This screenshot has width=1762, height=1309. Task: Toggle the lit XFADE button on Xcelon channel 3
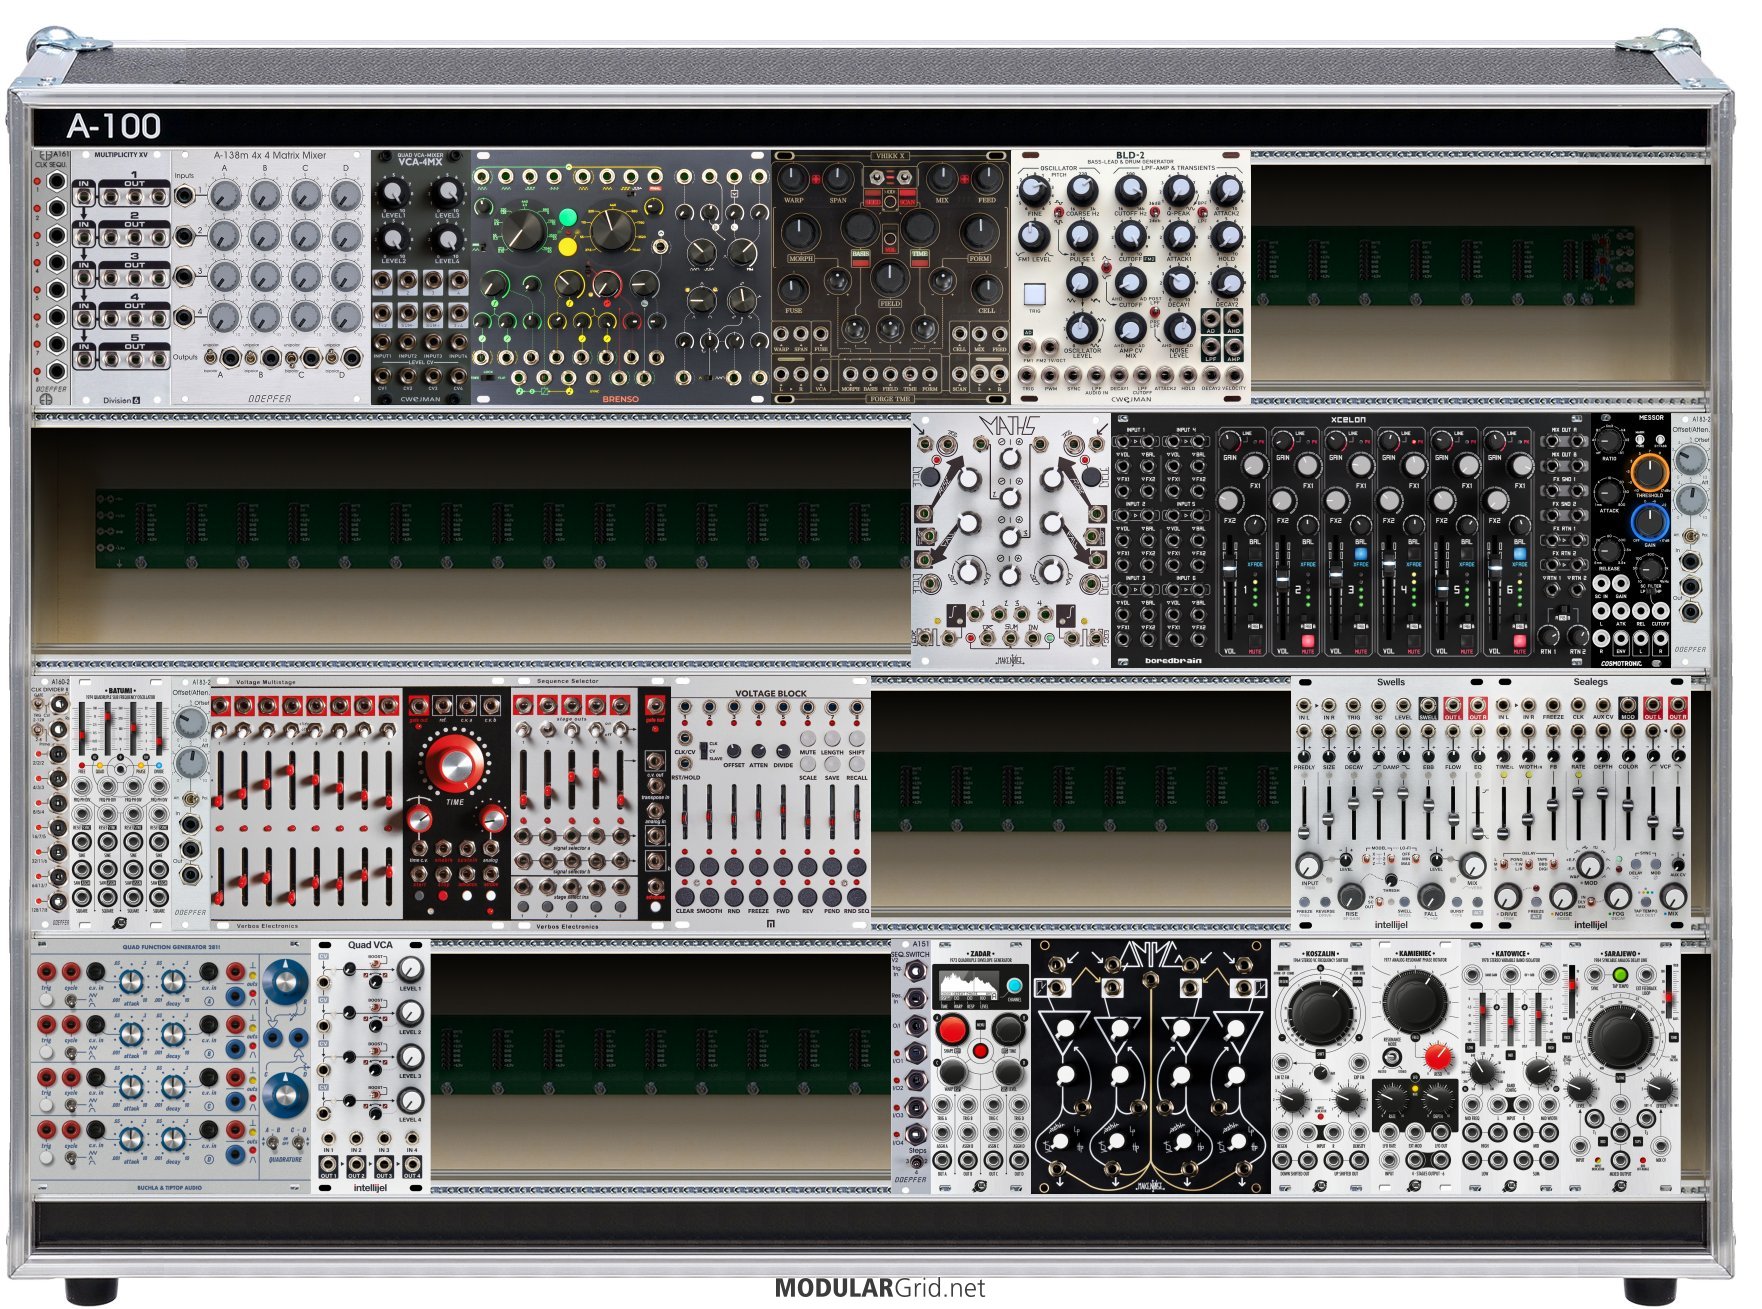pos(1361,553)
